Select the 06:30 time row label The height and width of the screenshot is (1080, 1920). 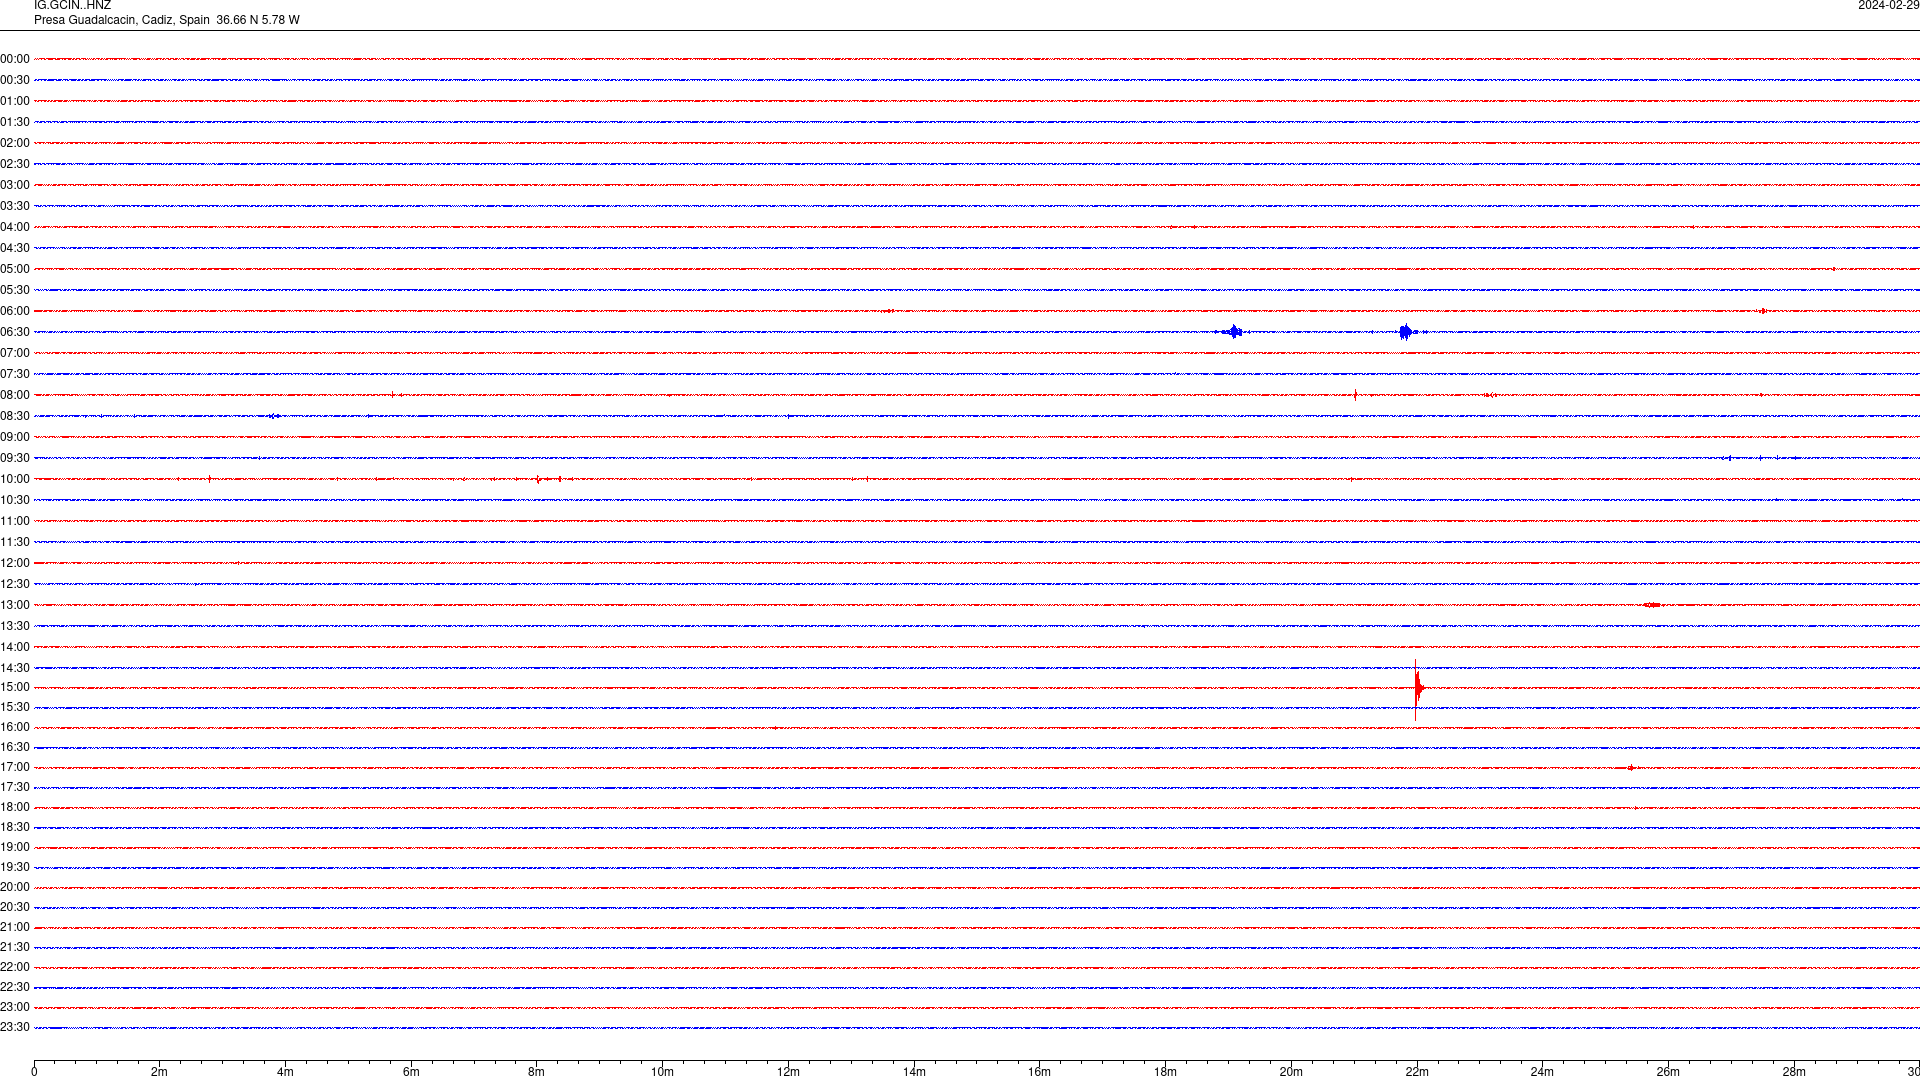(15, 332)
